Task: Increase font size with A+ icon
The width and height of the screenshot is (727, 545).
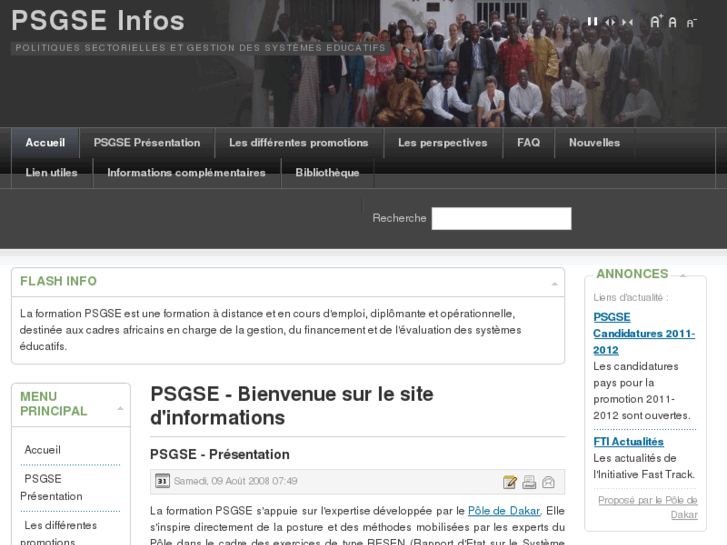Action: tap(656, 21)
